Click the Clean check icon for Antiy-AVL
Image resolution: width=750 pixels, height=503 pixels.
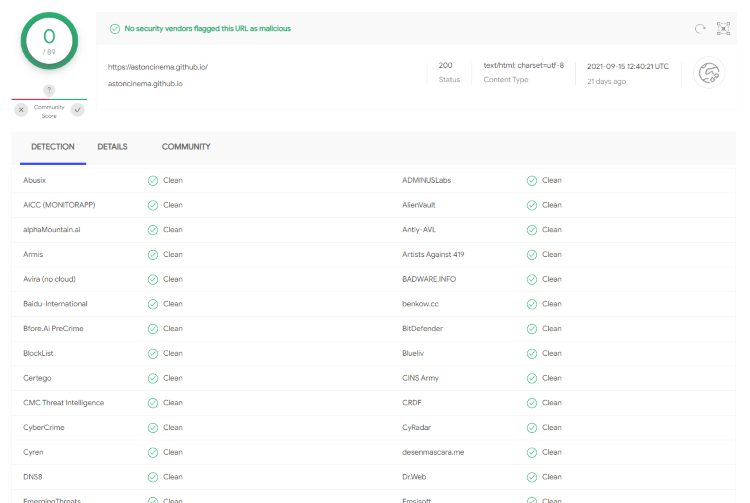[532, 230]
